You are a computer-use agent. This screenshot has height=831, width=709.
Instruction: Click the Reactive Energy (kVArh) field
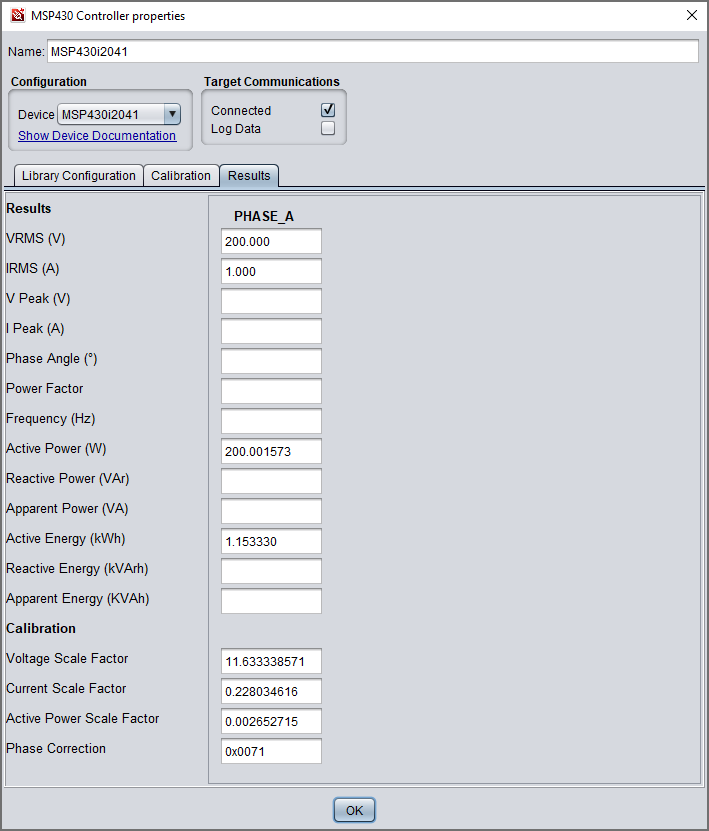click(x=271, y=571)
